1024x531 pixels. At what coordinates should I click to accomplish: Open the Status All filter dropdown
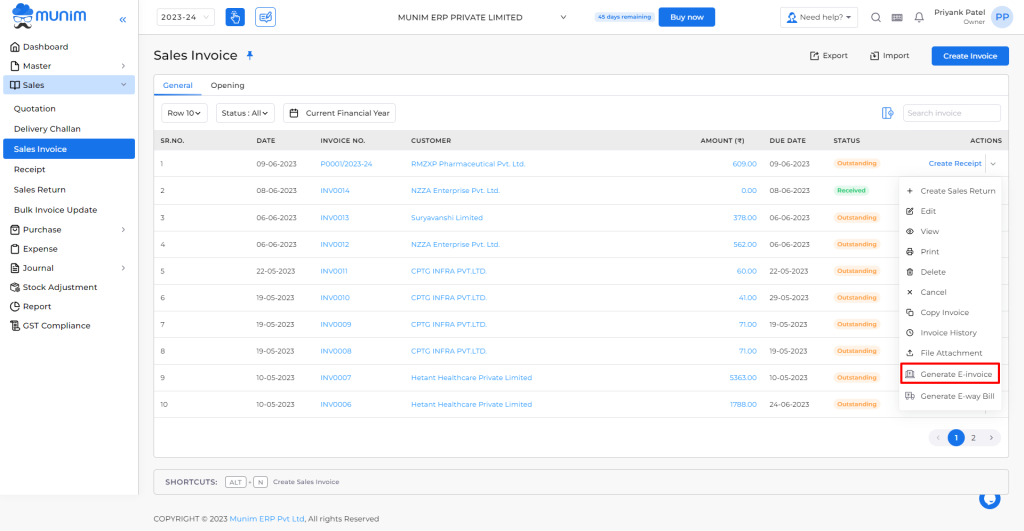[245, 113]
